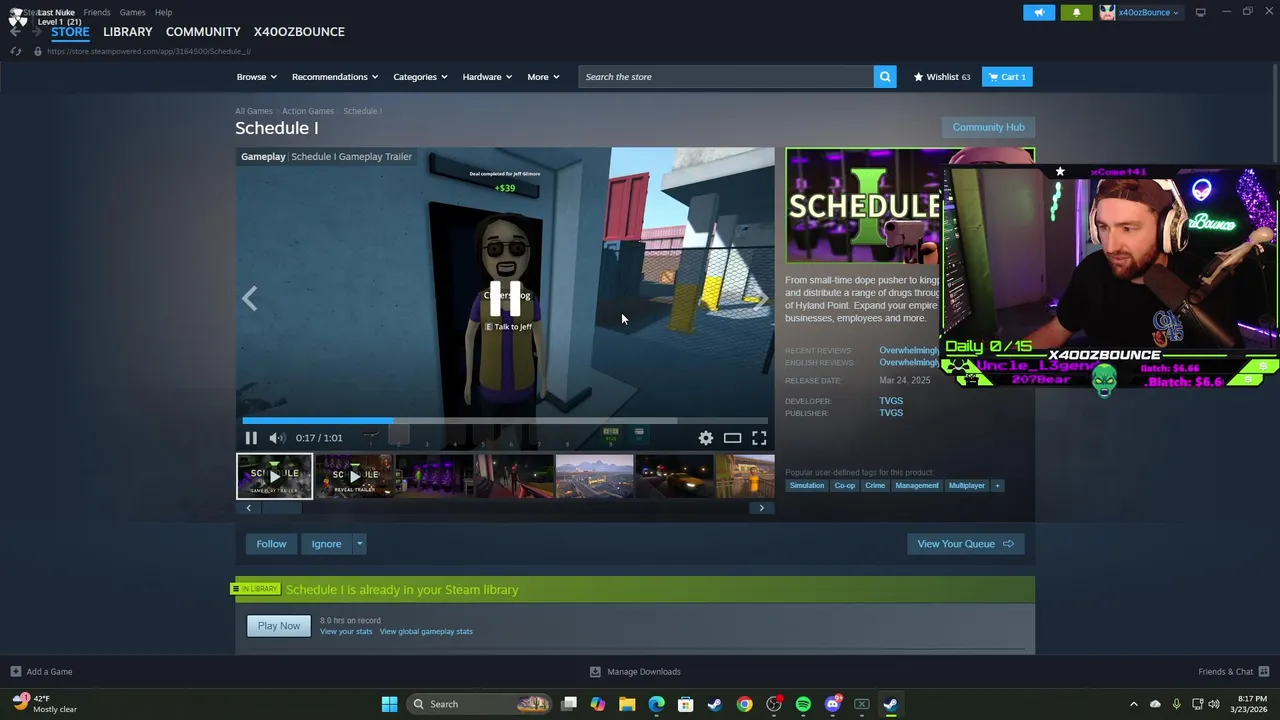Image resolution: width=1280 pixels, height=720 pixels.
Task: Open Cart 1 button
Action: 1007,77
